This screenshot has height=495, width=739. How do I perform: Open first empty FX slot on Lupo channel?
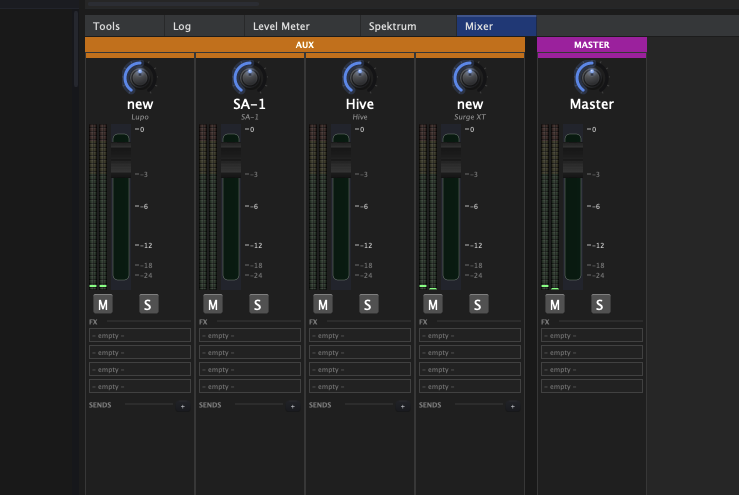click(140, 335)
